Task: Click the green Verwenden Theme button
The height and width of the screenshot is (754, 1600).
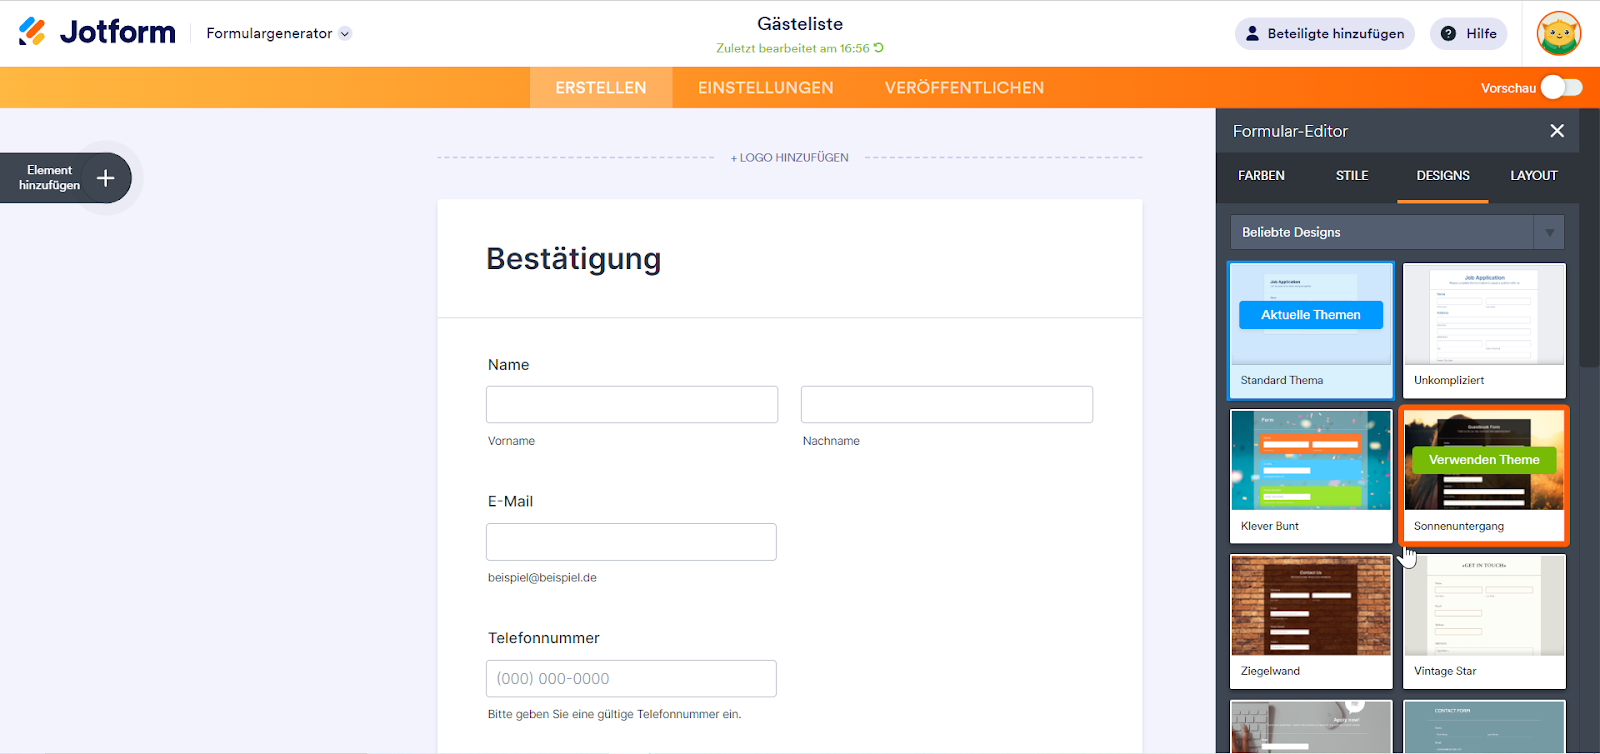Action: [1484, 460]
